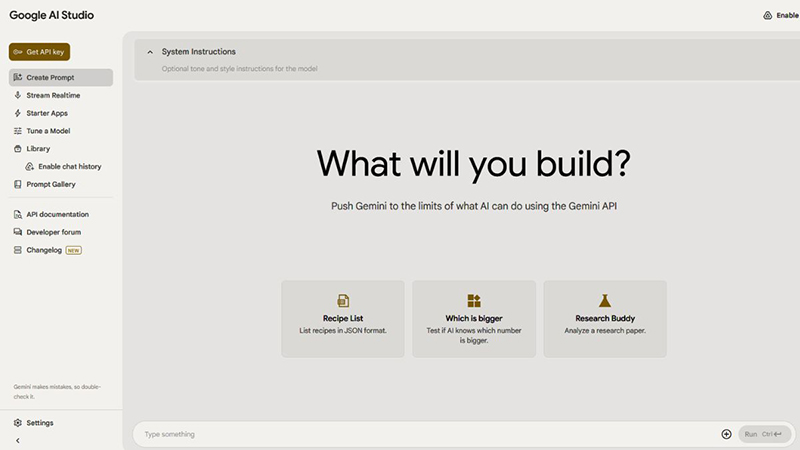Click the Tune a Model sliders icon
Image resolution: width=800 pixels, height=450 pixels.
pyautogui.click(x=18, y=131)
